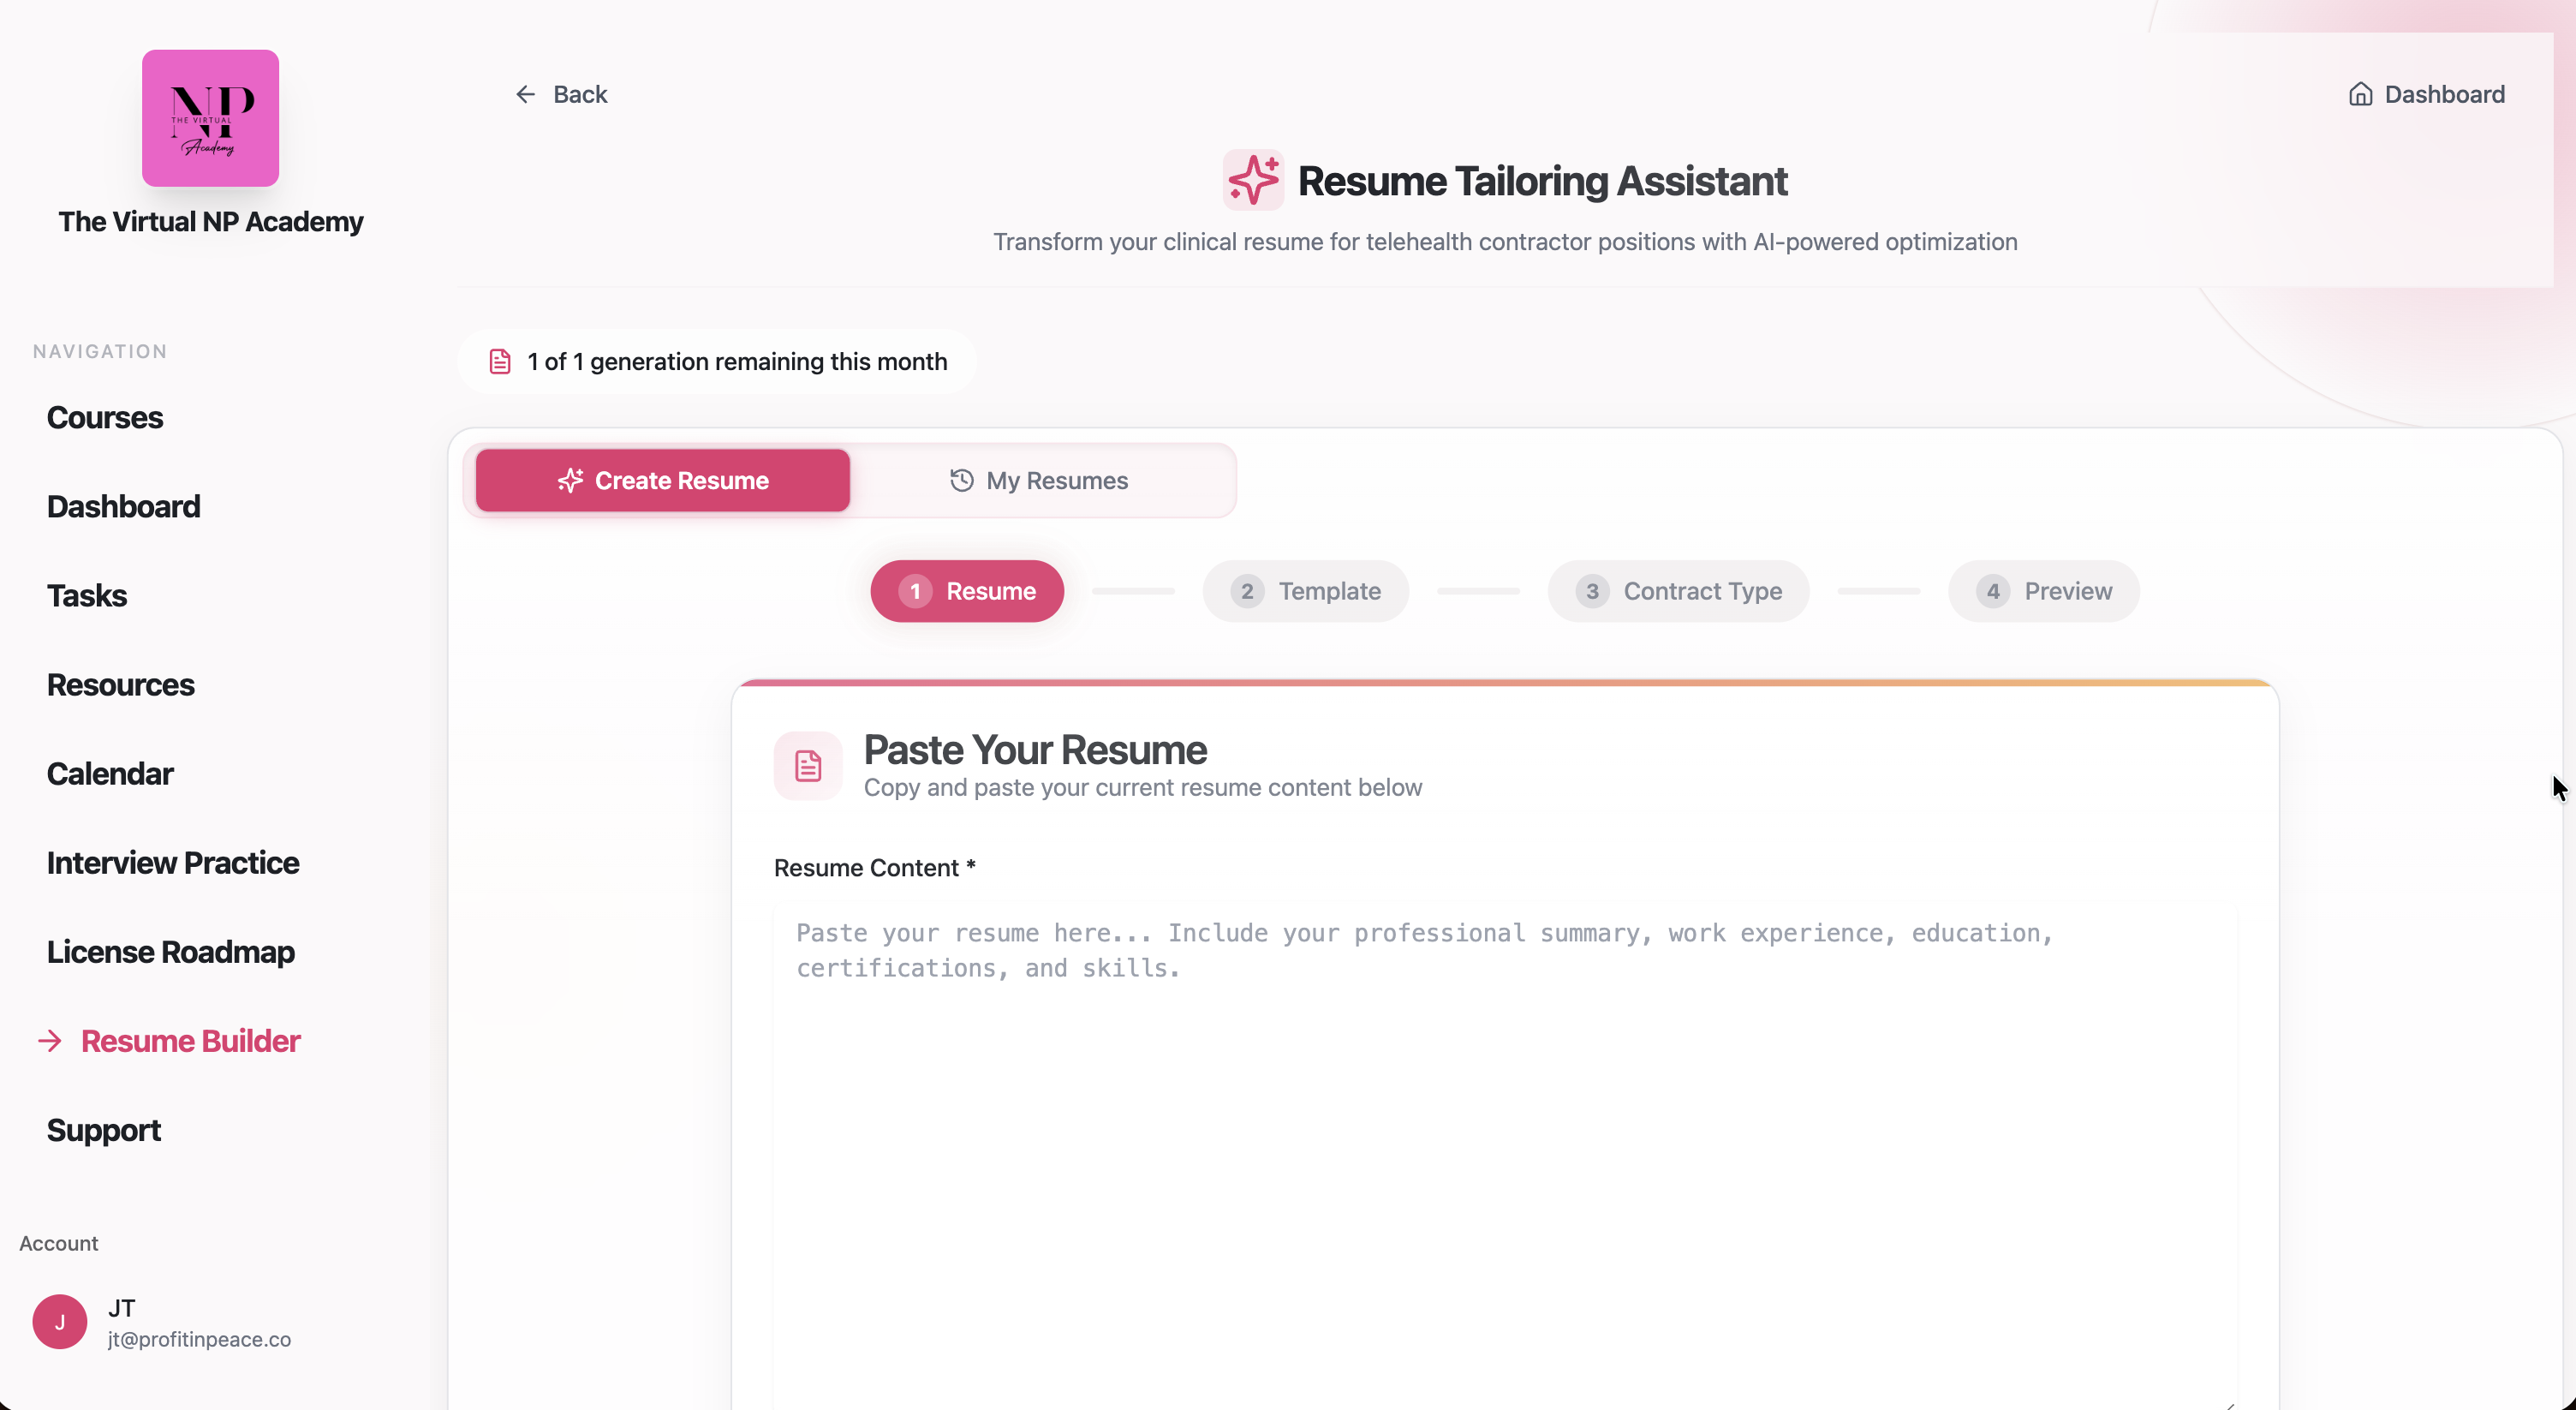Navigate to Courses in the sidebar
The width and height of the screenshot is (2576, 1410).
tap(105, 418)
